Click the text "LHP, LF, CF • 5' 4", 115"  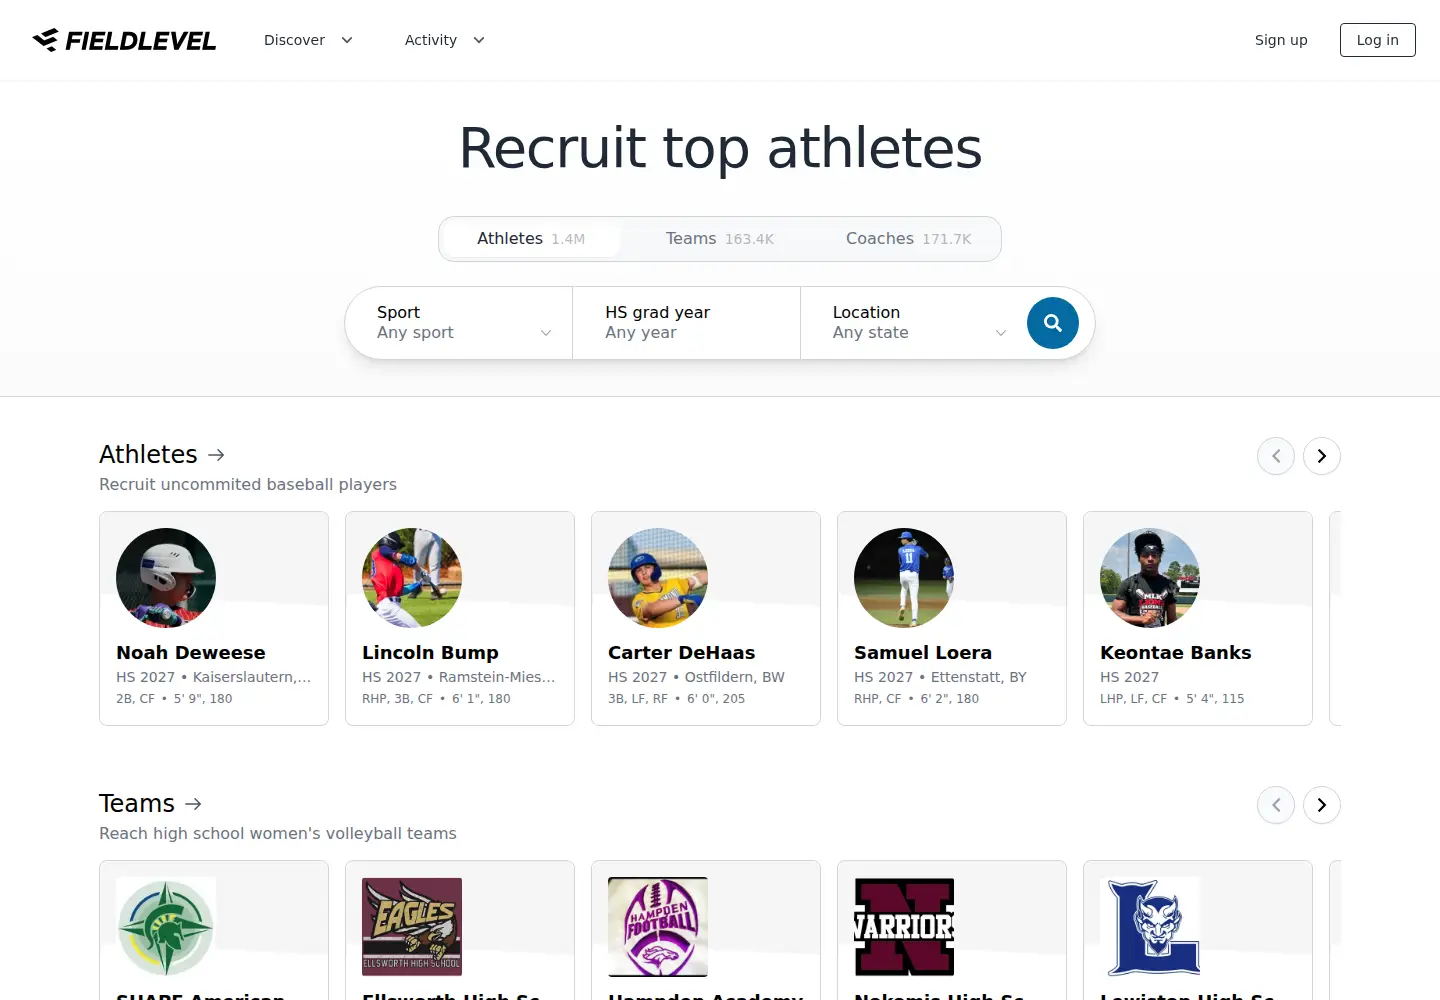coord(1172,699)
